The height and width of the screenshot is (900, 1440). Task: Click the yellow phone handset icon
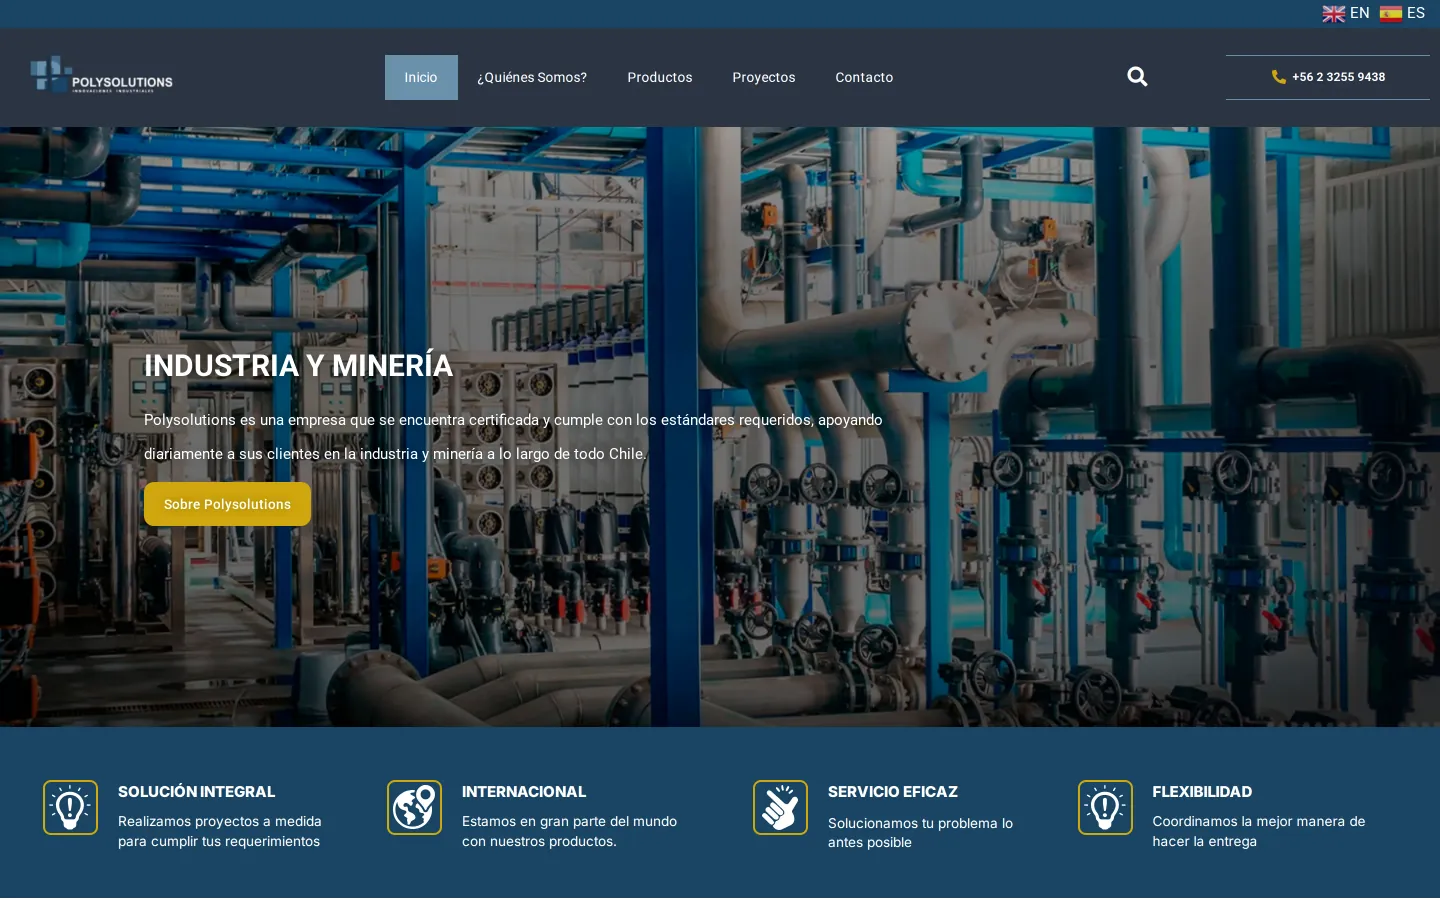point(1278,77)
